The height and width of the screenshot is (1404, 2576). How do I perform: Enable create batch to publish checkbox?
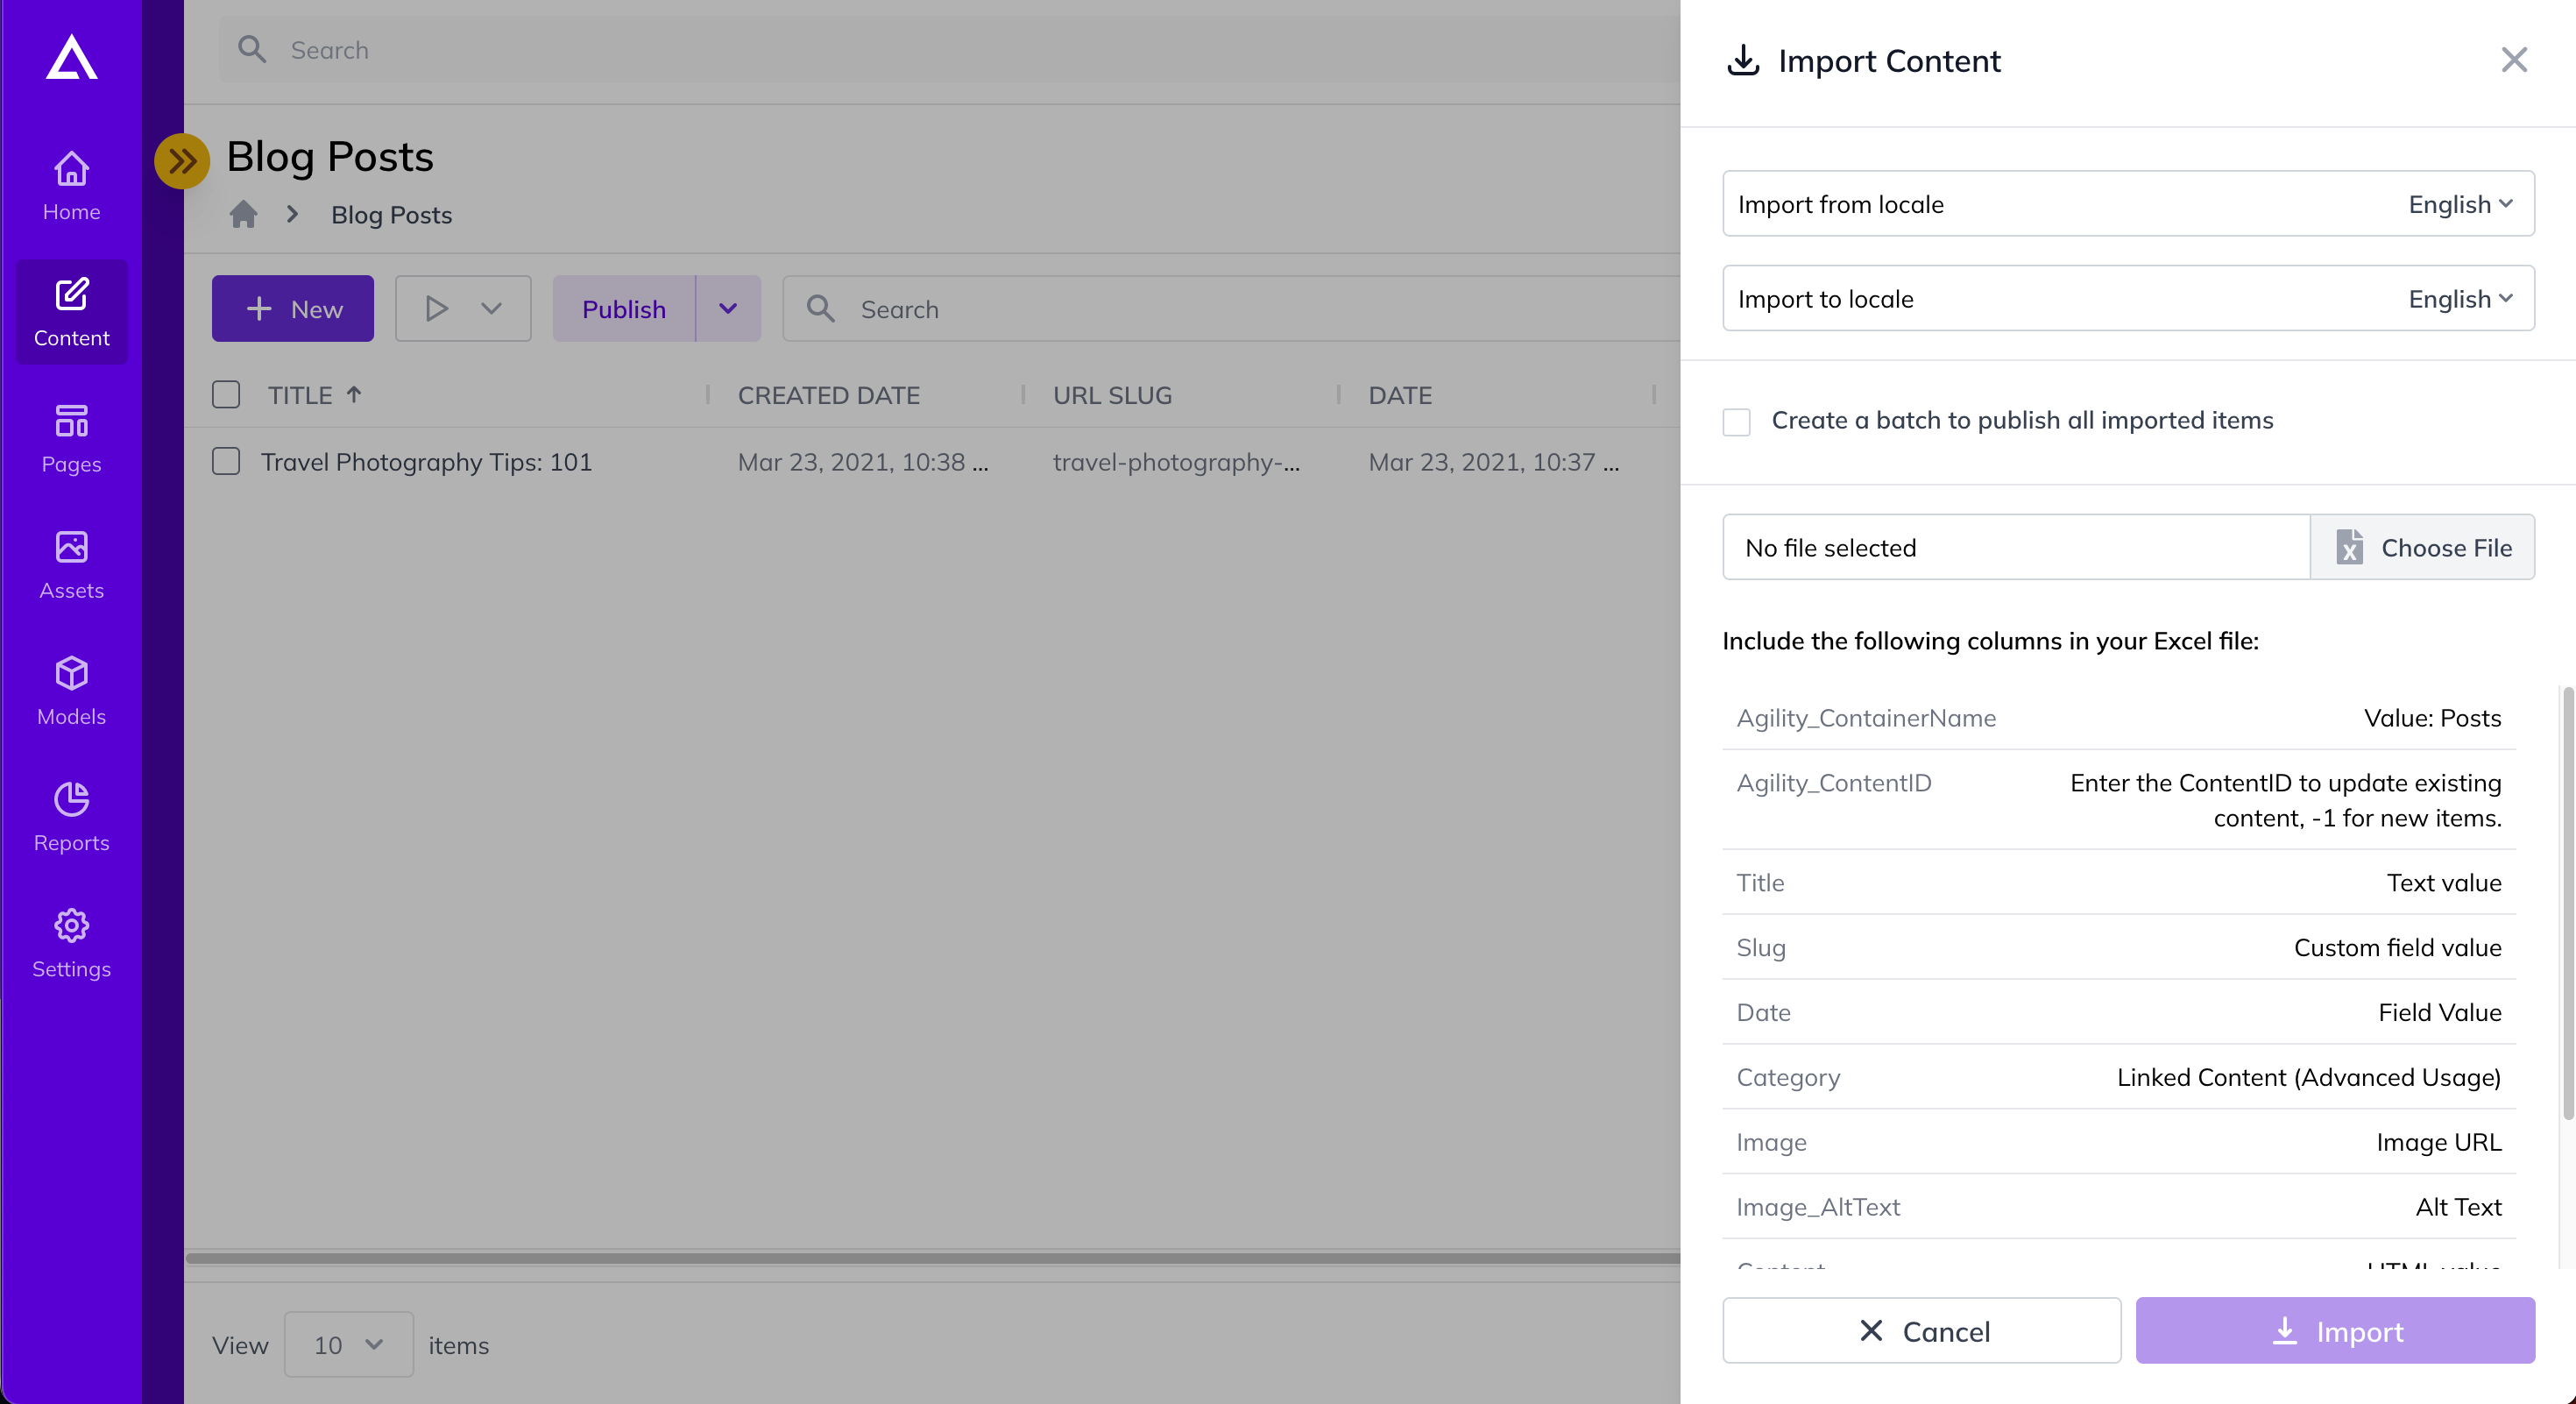coord(1737,422)
